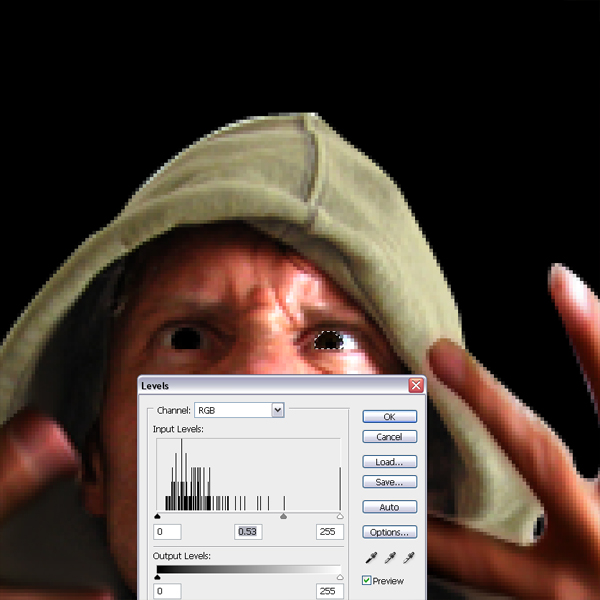Click the input white point slider
Screen dimensions: 600x600
coord(340,517)
